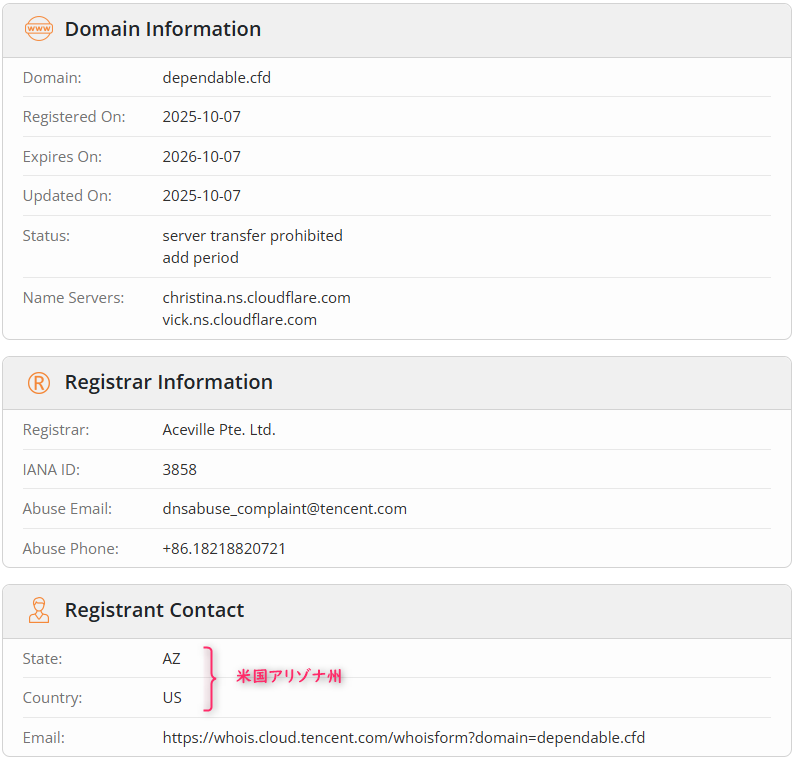This screenshot has width=795, height=759.
Task: Click the registrar name Aceville Pte. Ltd.
Action: 218,430
